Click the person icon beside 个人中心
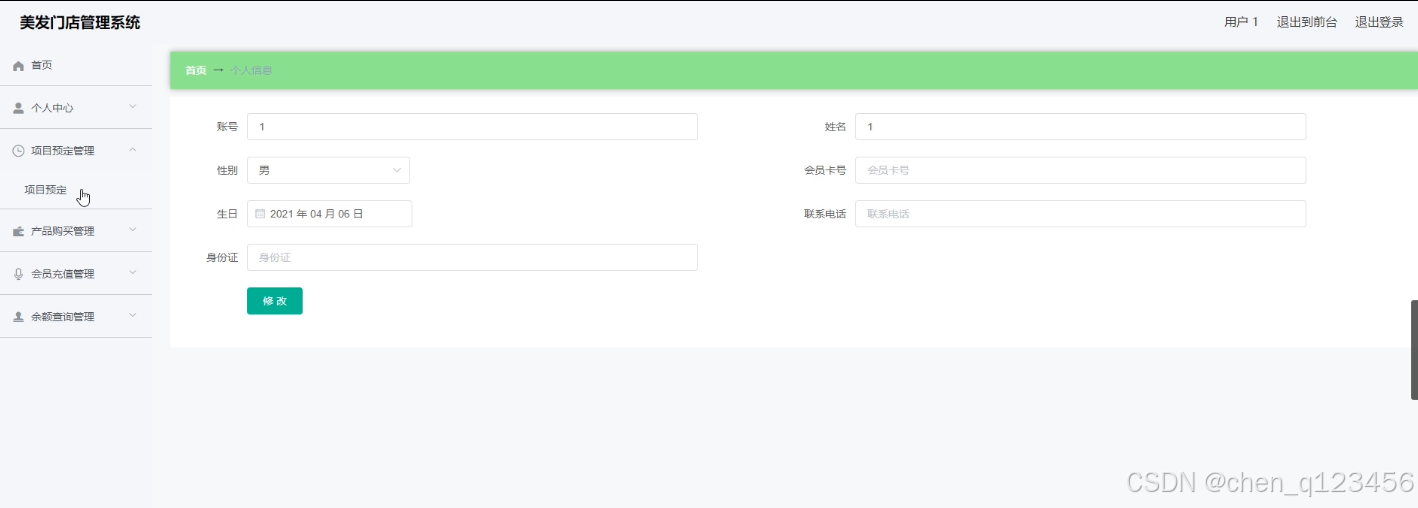Image resolution: width=1418 pixels, height=508 pixels. click(x=18, y=108)
